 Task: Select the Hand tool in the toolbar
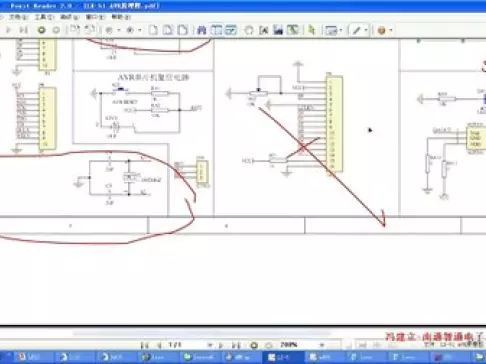pyautogui.click(x=249, y=30)
